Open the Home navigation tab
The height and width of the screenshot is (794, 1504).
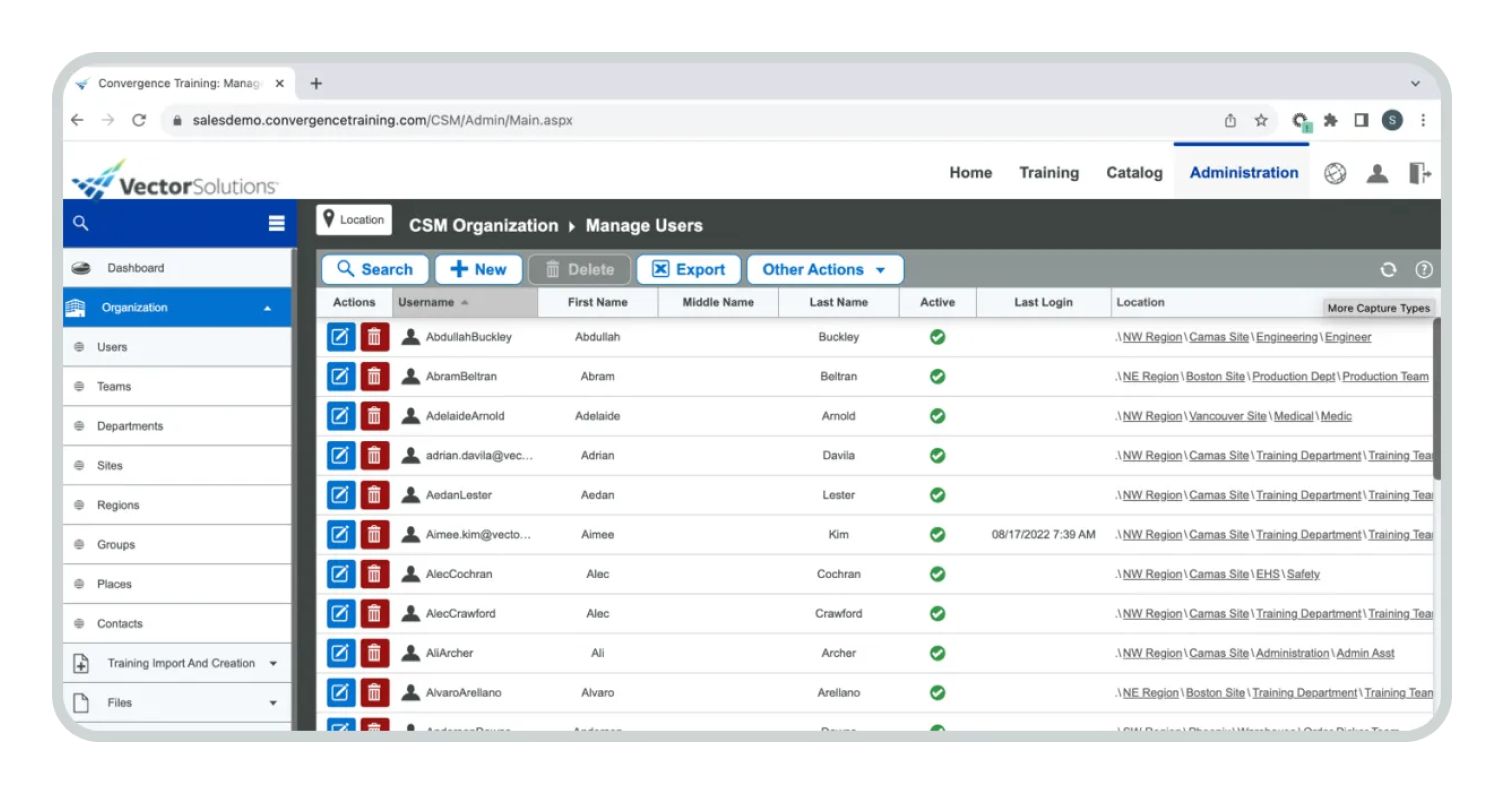[x=970, y=173]
